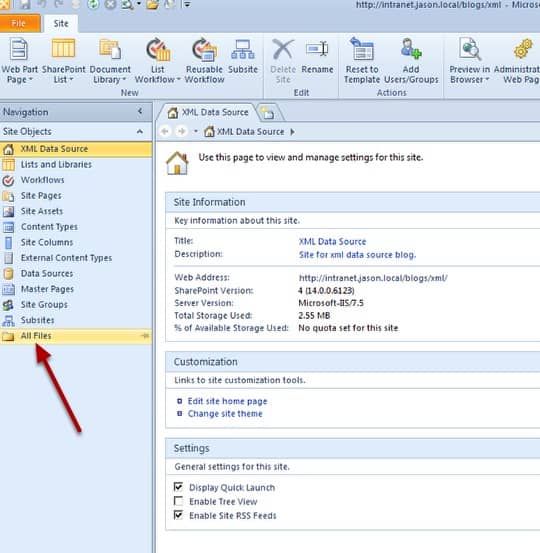The width and height of the screenshot is (540, 553).
Task: Click the Open Site folder icon
Action: (152, 4)
